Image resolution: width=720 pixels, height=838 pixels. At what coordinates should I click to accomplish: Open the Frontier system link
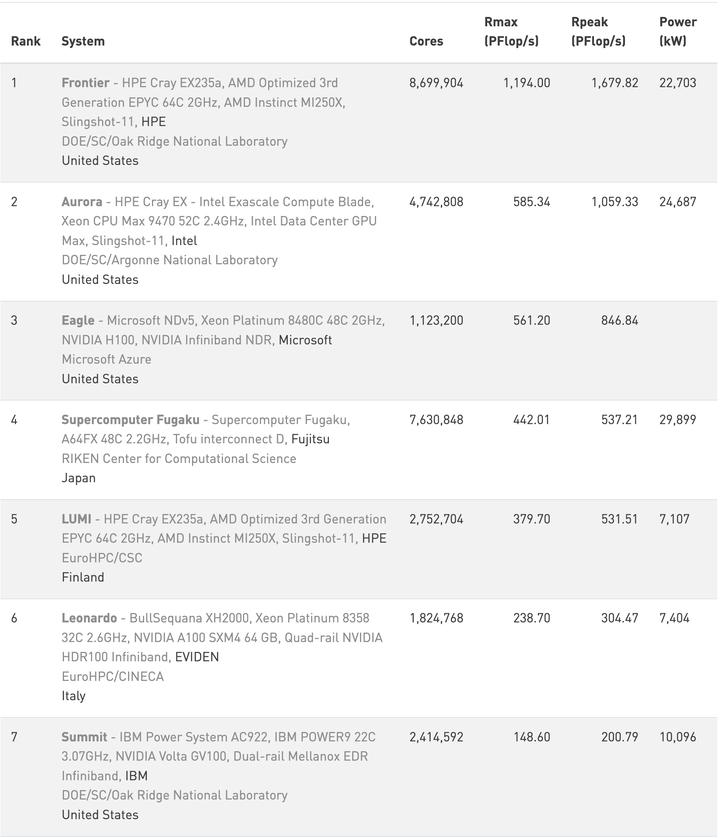86,83
